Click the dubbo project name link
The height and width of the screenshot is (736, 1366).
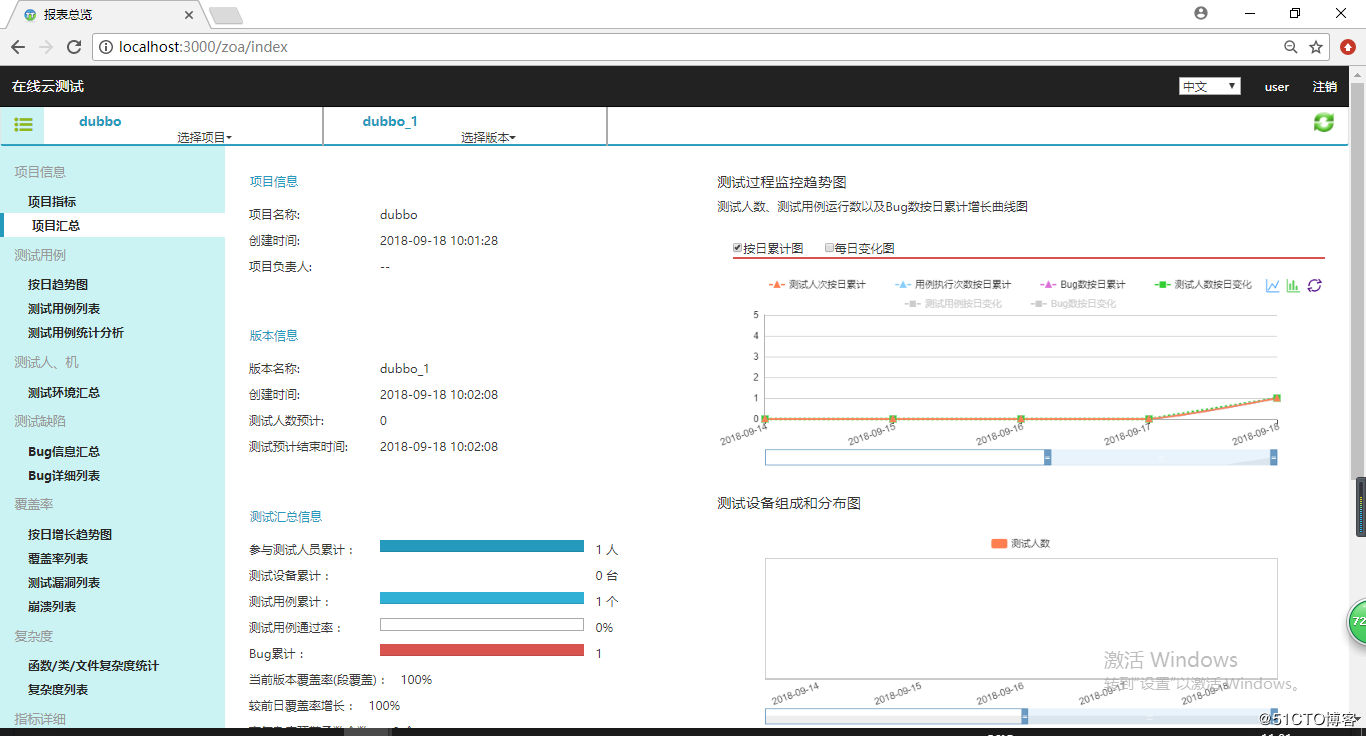coord(100,121)
